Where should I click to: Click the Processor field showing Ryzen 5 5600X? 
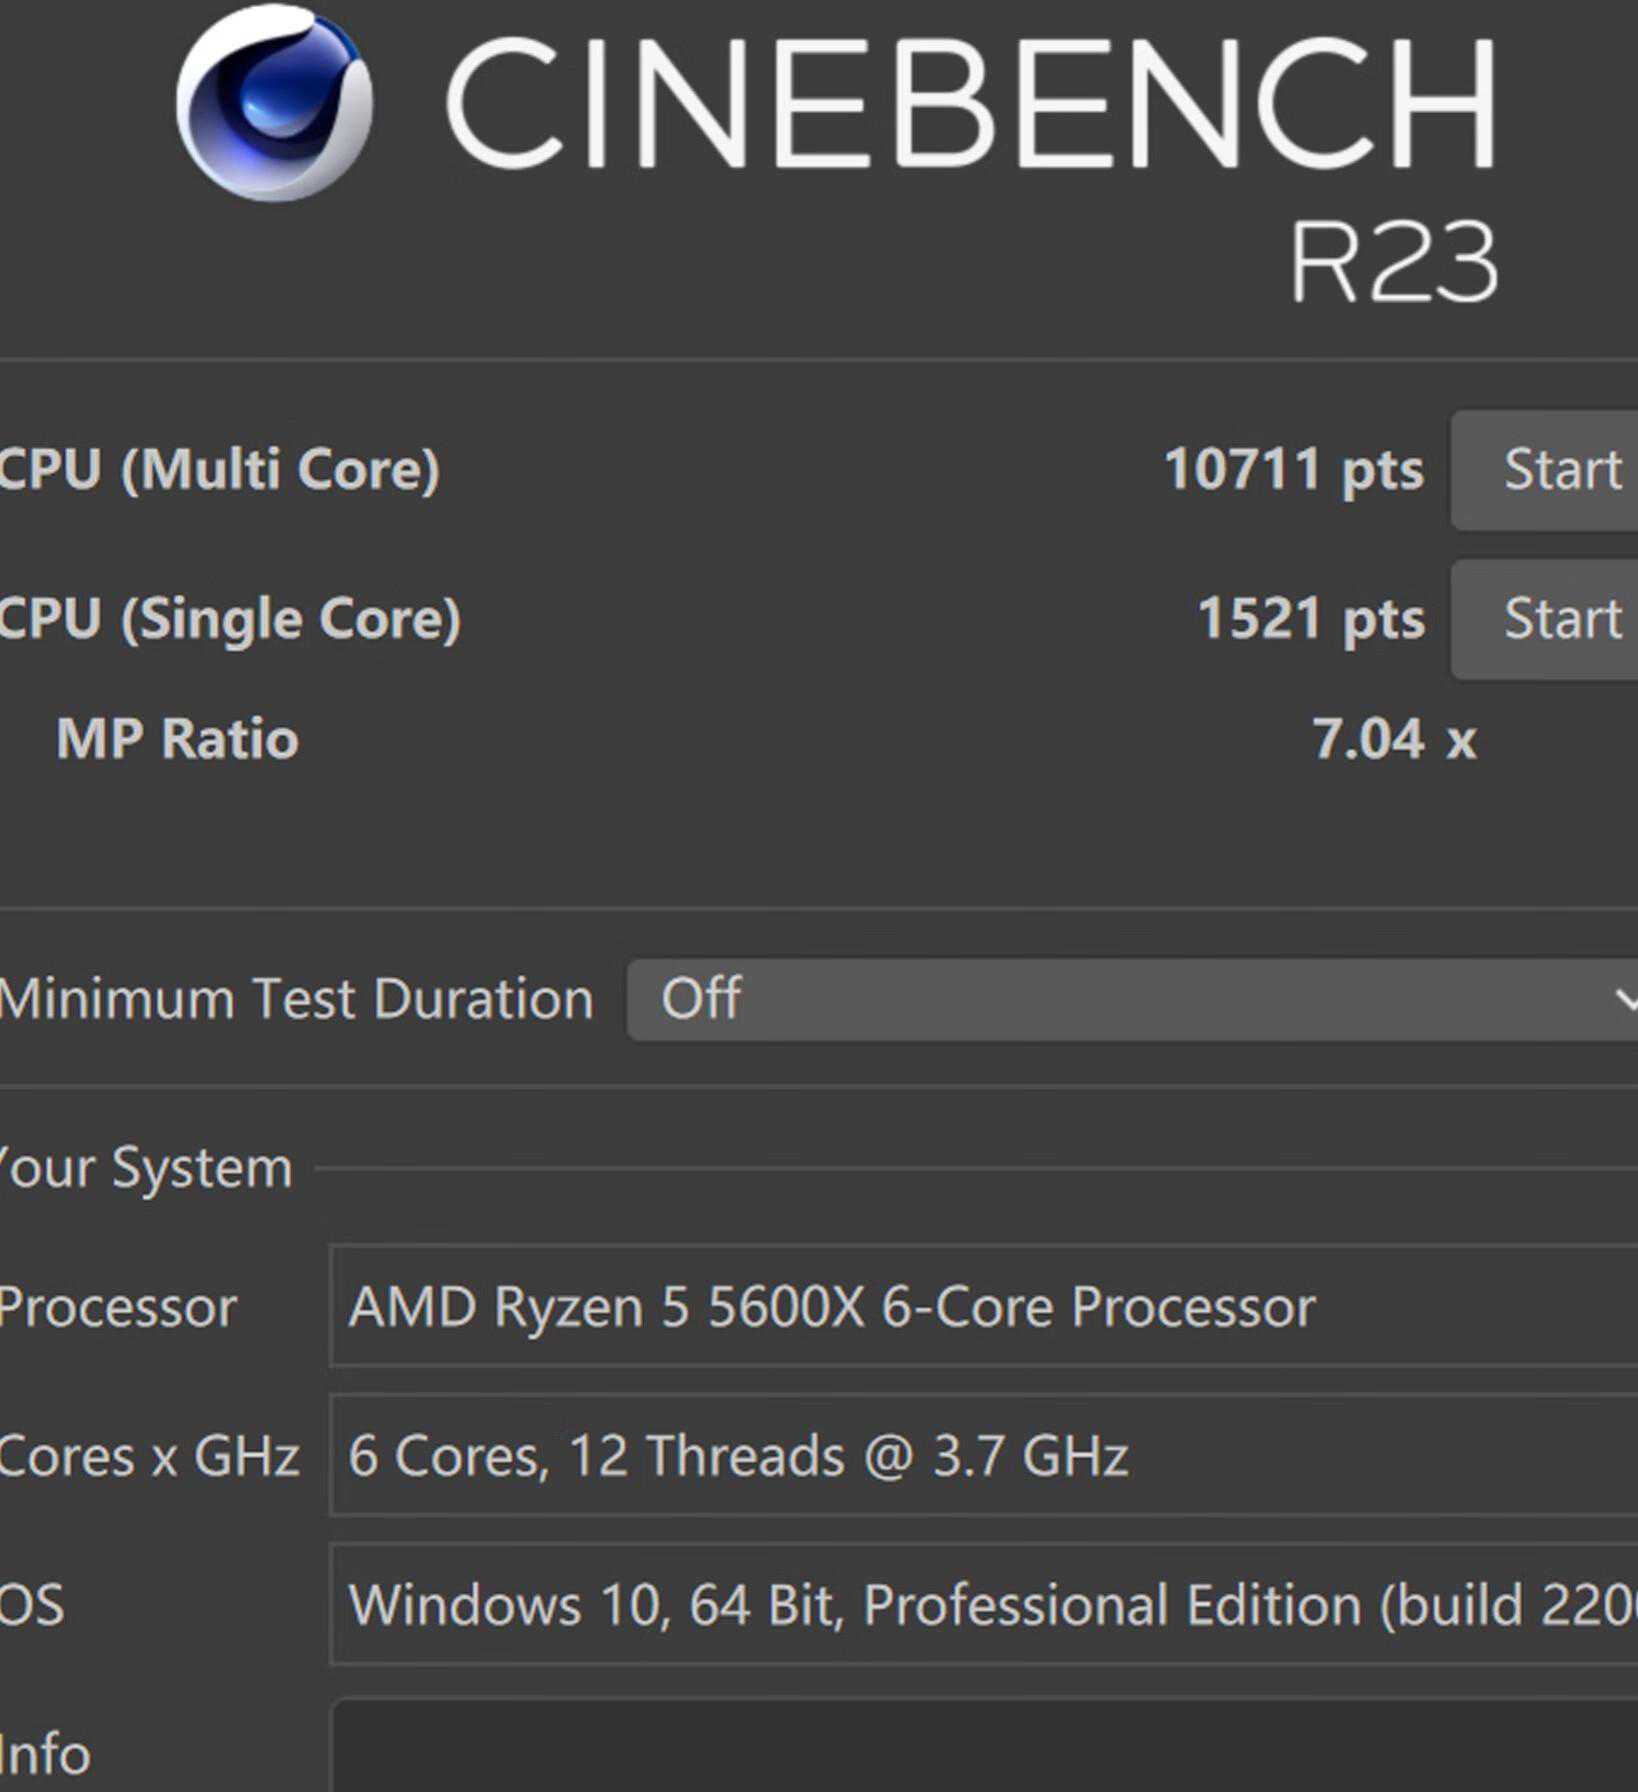(x=980, y=1306)
